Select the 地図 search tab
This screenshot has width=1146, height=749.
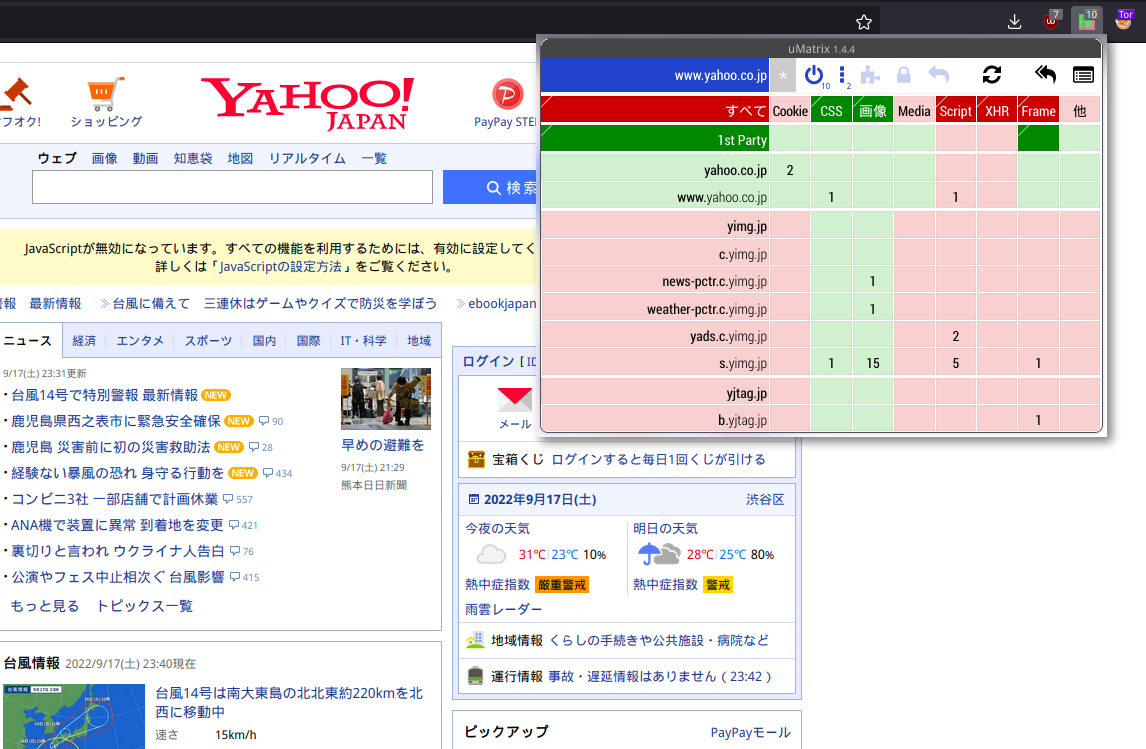[x=240, y=158]
